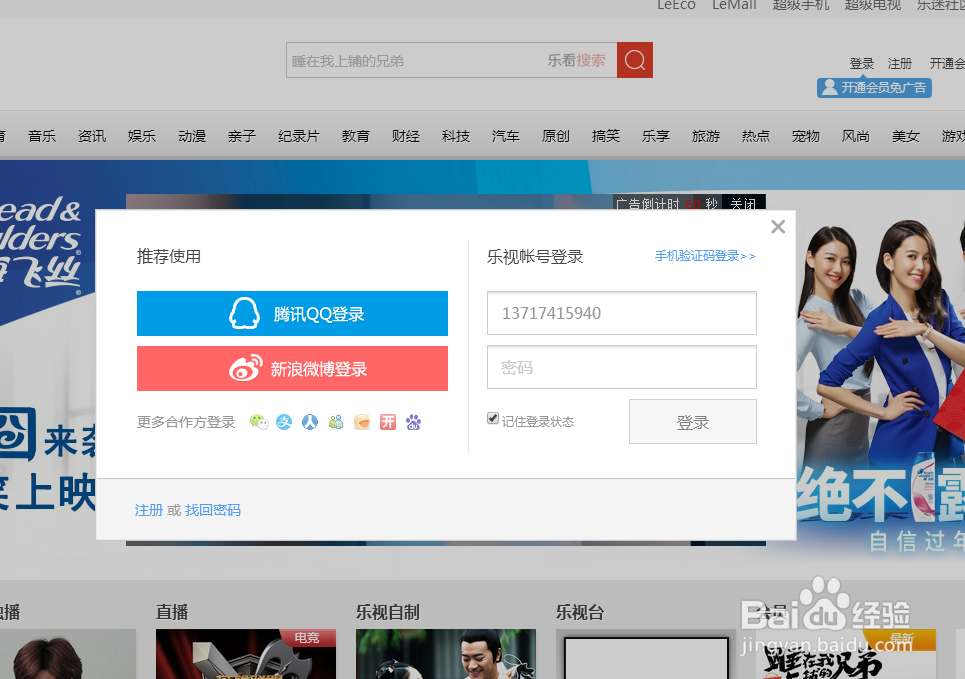Image resolution: width=965 pixels, height=679 pixels.
Task: Focus the phone number account field
Action: click(622, 313)
